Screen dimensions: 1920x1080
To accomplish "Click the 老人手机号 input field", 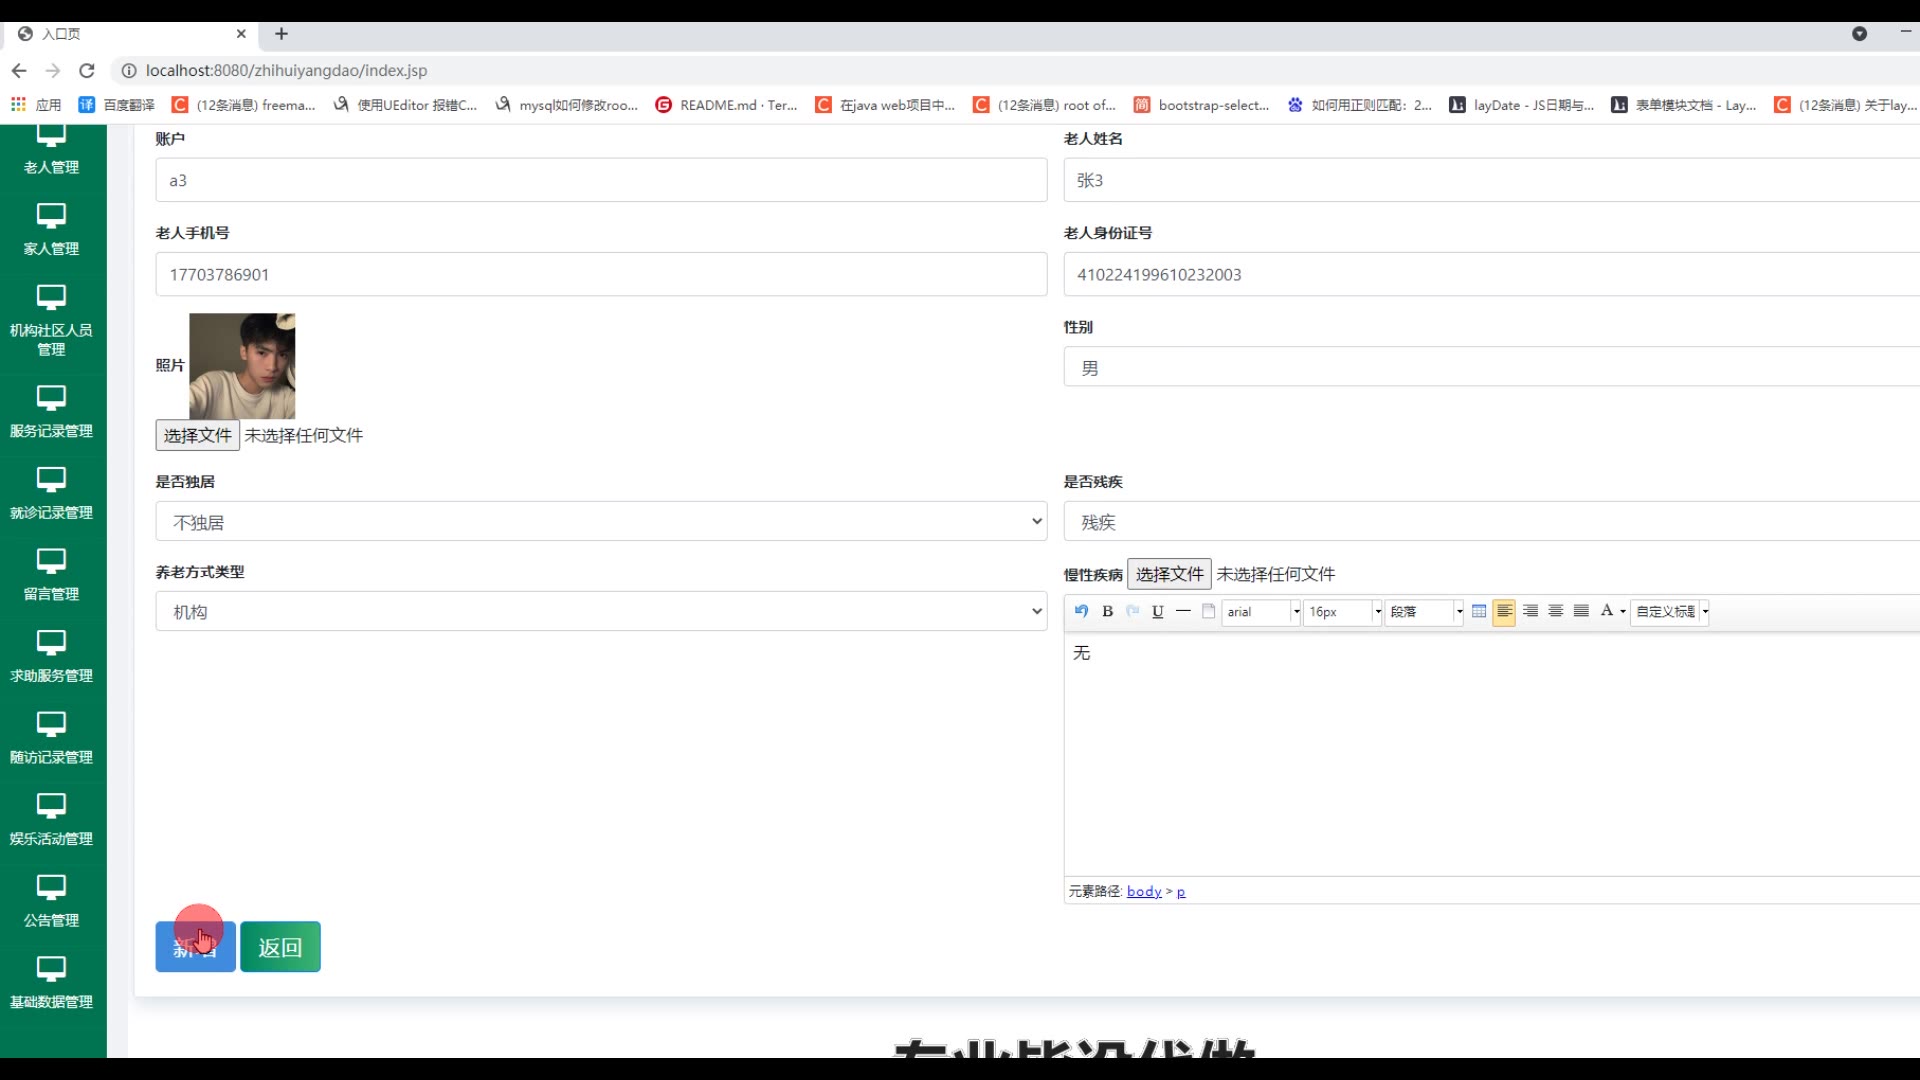I will coord(601,274).
